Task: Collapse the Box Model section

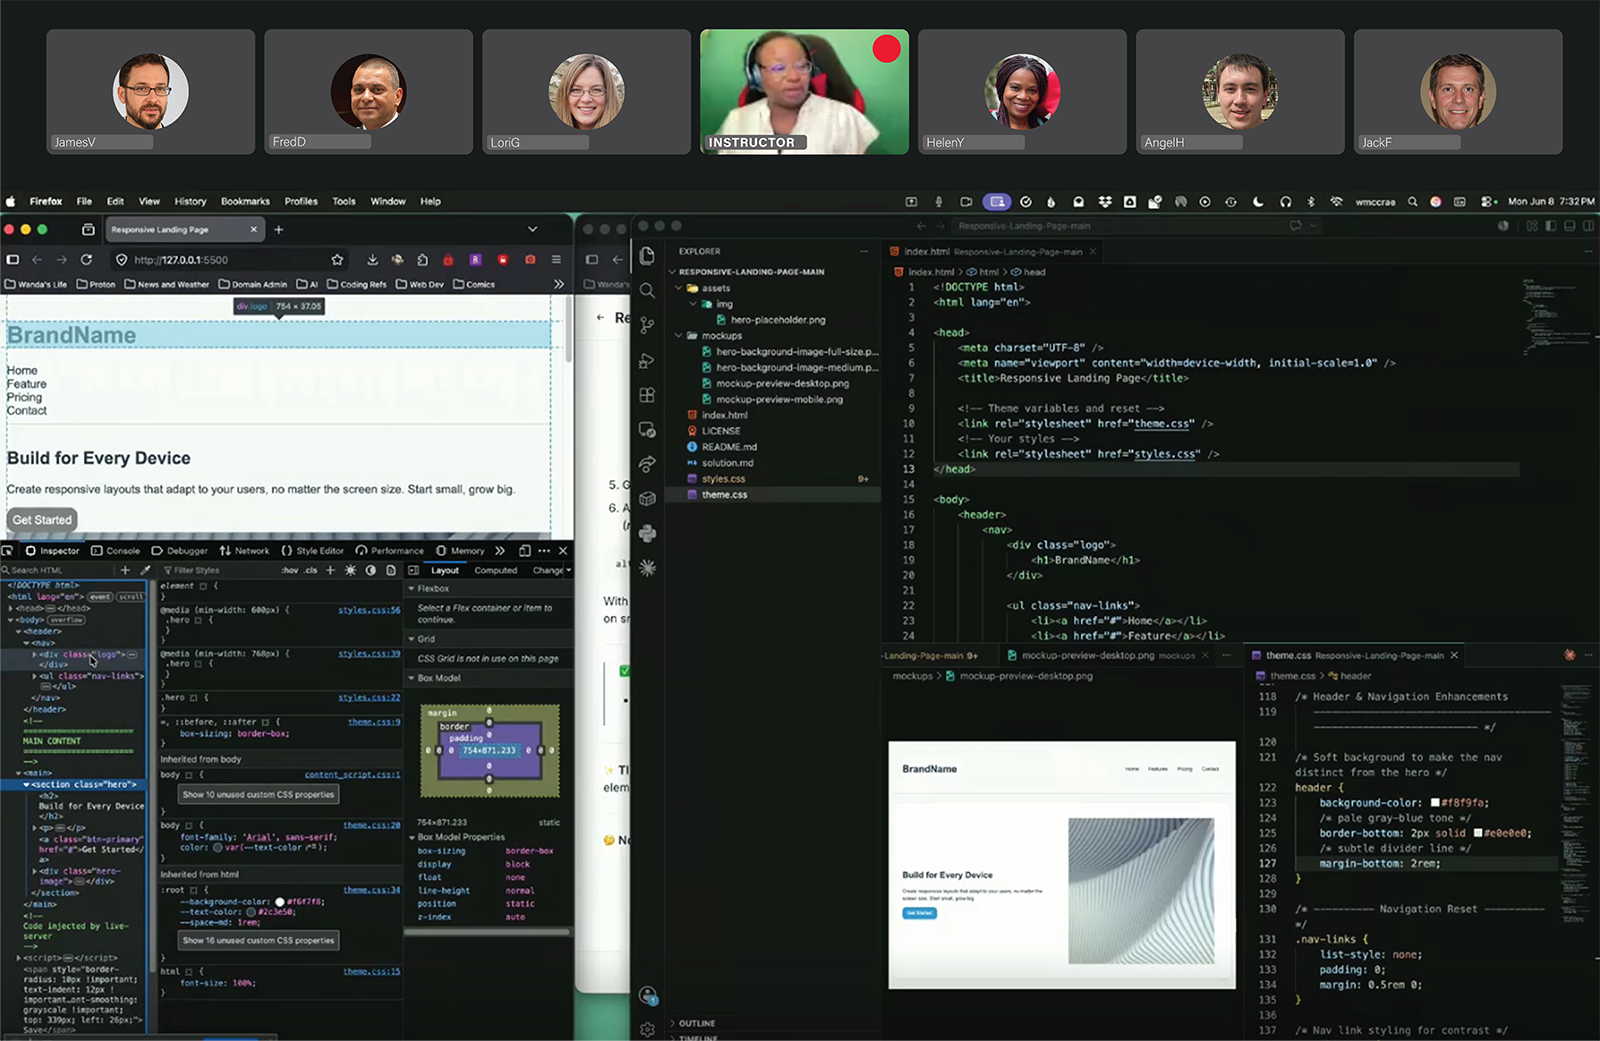Action: click(x=411, y=678)
